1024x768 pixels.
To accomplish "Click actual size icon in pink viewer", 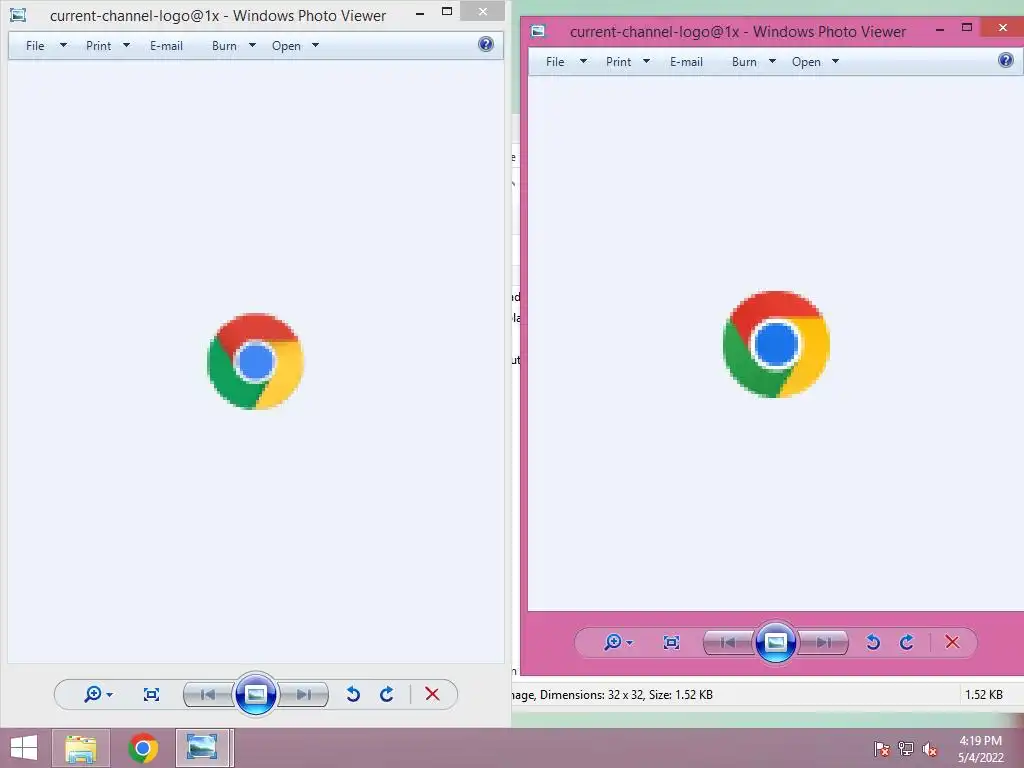I will 671,643.
